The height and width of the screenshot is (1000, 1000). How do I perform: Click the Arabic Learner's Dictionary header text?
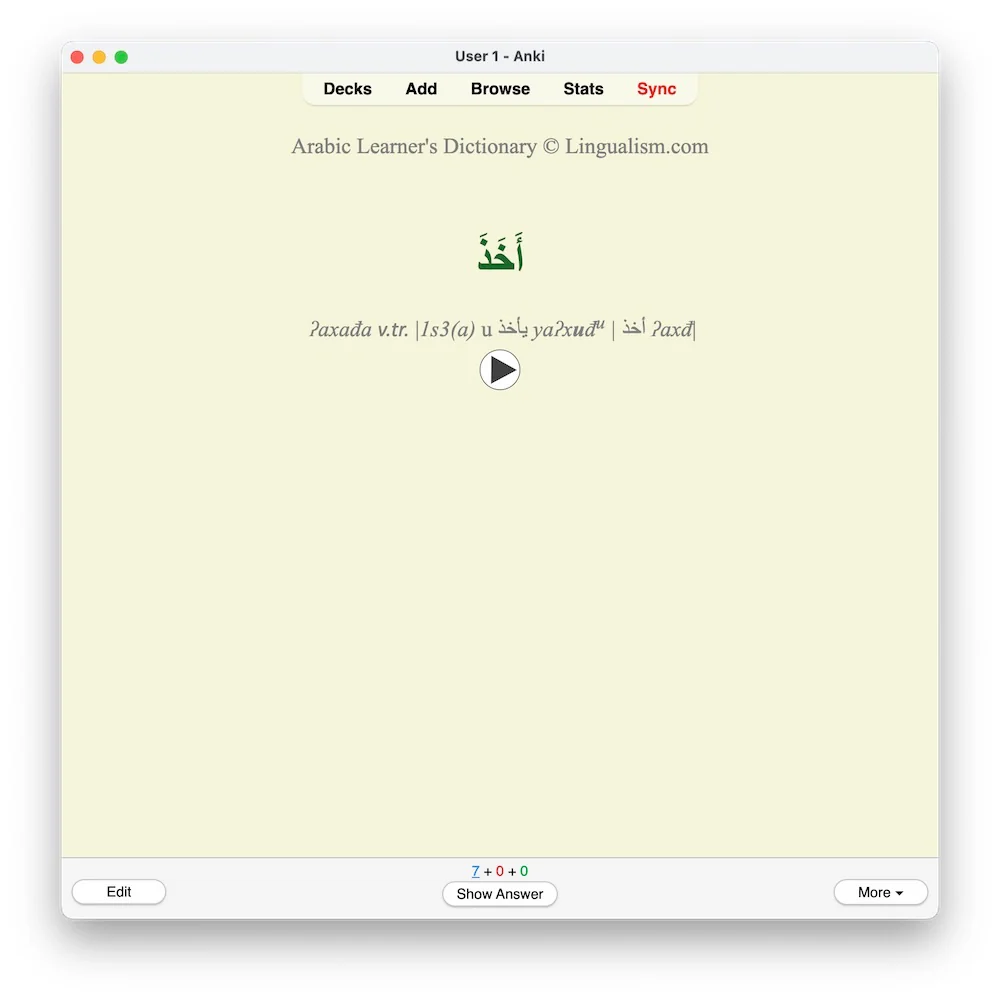point(499,147)
